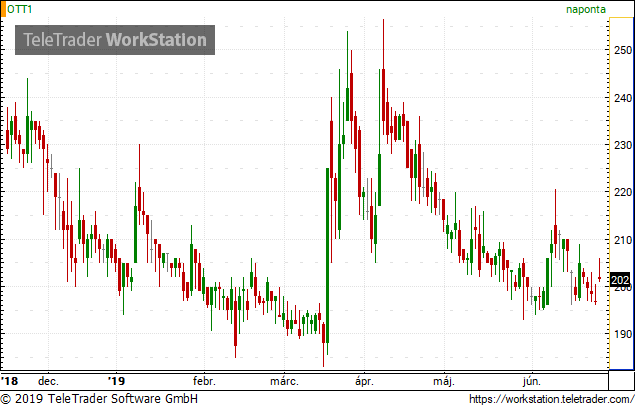
Task: Click the naponta interval label
Action: 586,9
